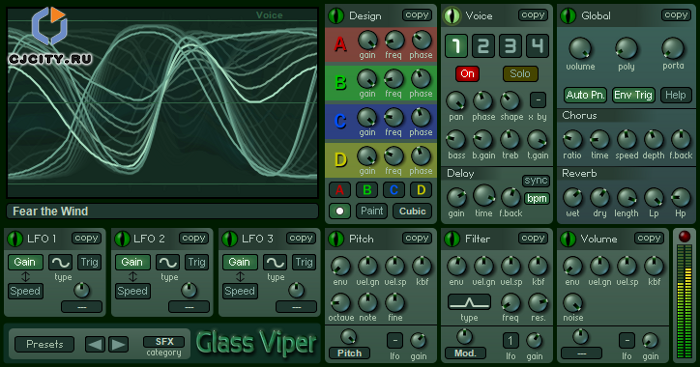Select voice tab 3

(x=510, y=46)
